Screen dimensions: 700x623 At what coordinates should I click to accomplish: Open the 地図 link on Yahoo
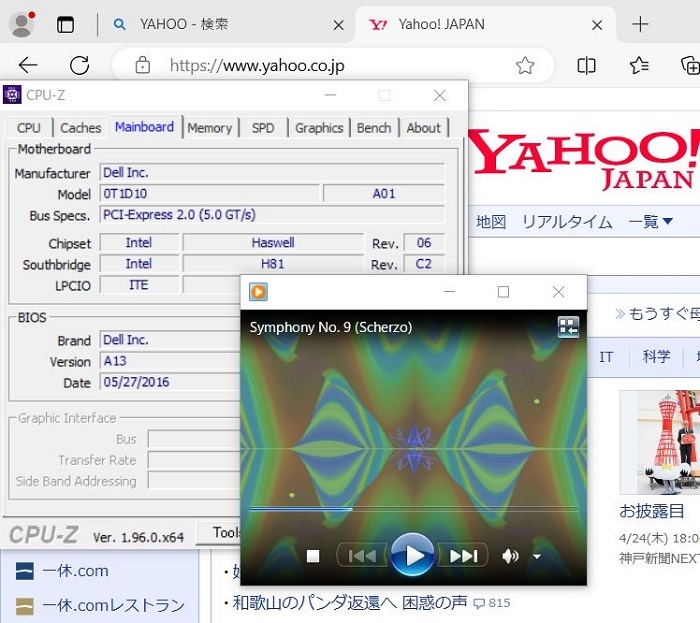[x=491, y=221]
